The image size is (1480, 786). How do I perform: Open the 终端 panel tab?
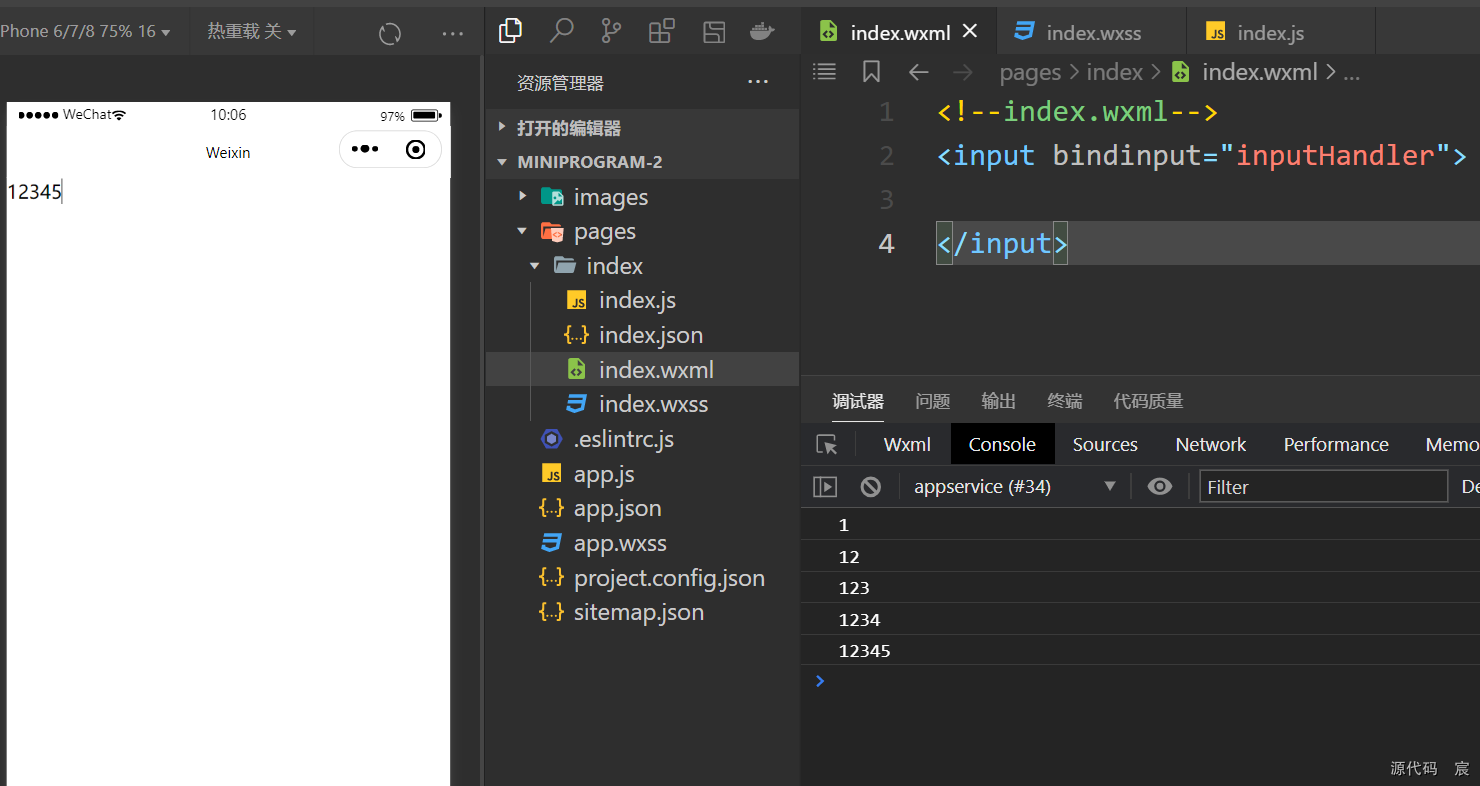pyautogui.click(x=1065, y=401)
